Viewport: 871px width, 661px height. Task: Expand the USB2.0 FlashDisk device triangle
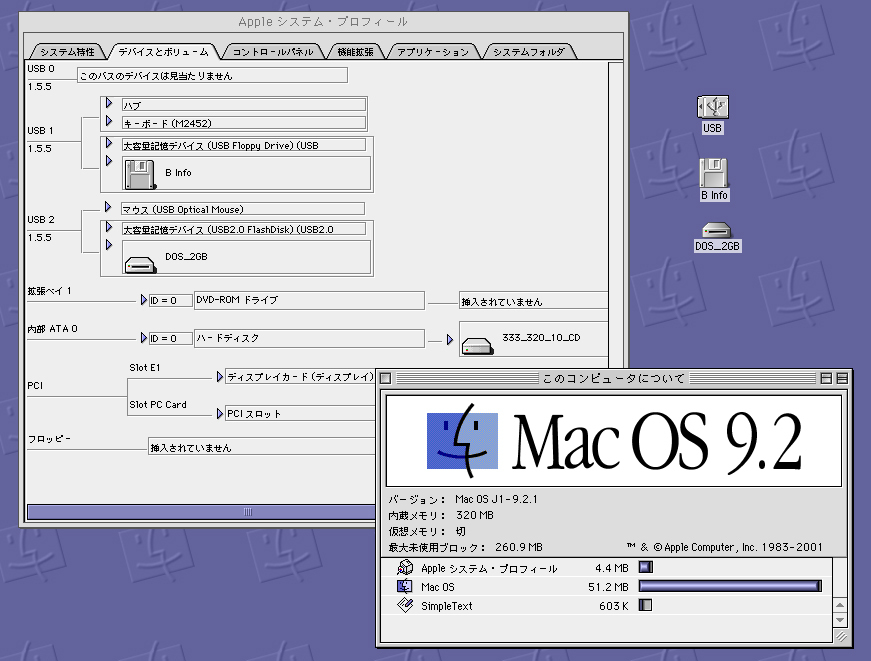[x=109, y=227]
